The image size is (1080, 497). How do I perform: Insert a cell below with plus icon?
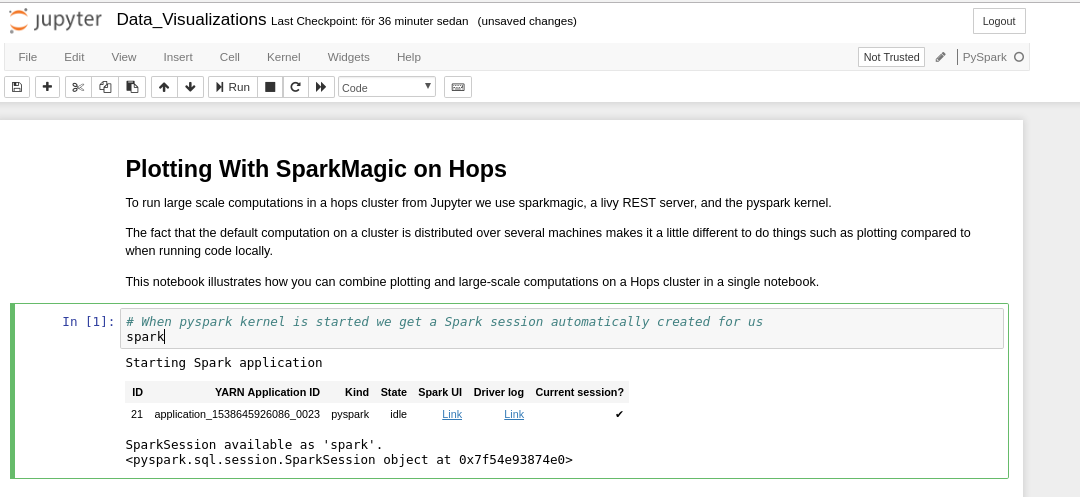(48, 87)
